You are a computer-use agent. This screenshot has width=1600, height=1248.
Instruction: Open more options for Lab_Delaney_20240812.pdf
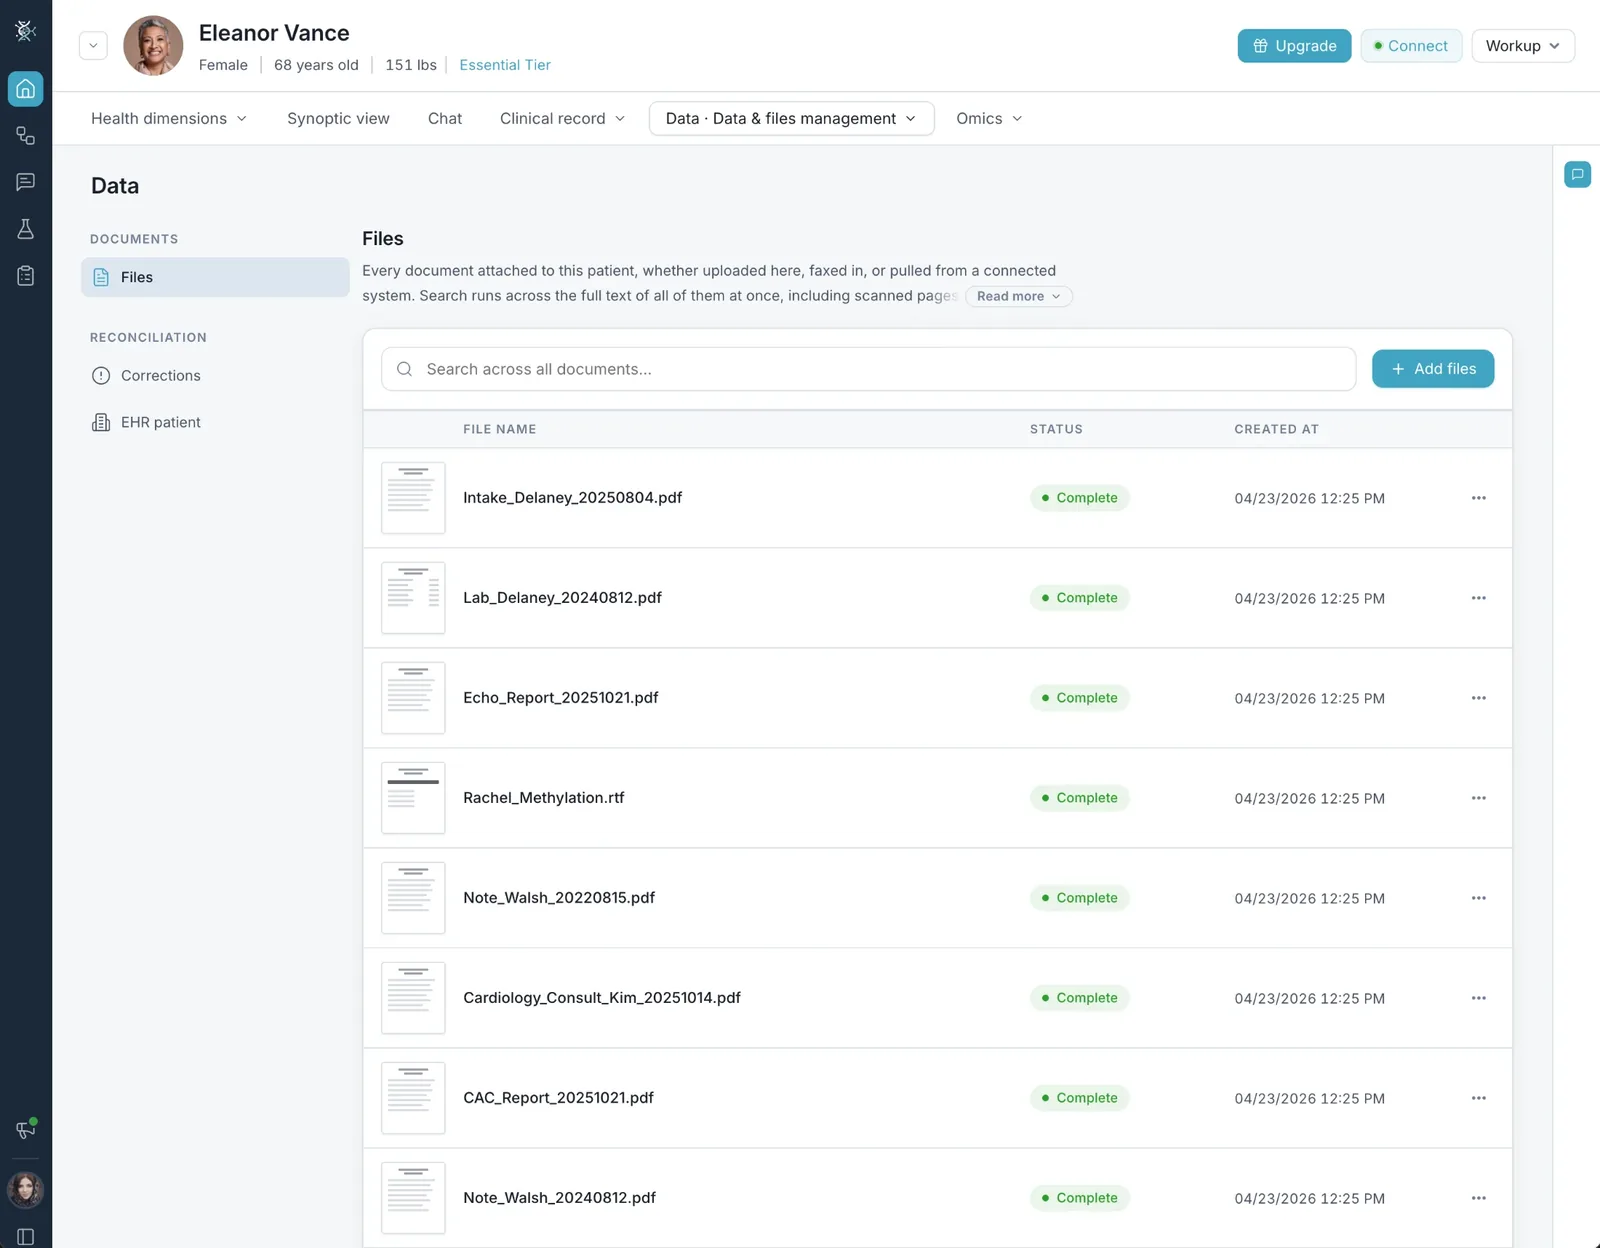coord(1478,598)
